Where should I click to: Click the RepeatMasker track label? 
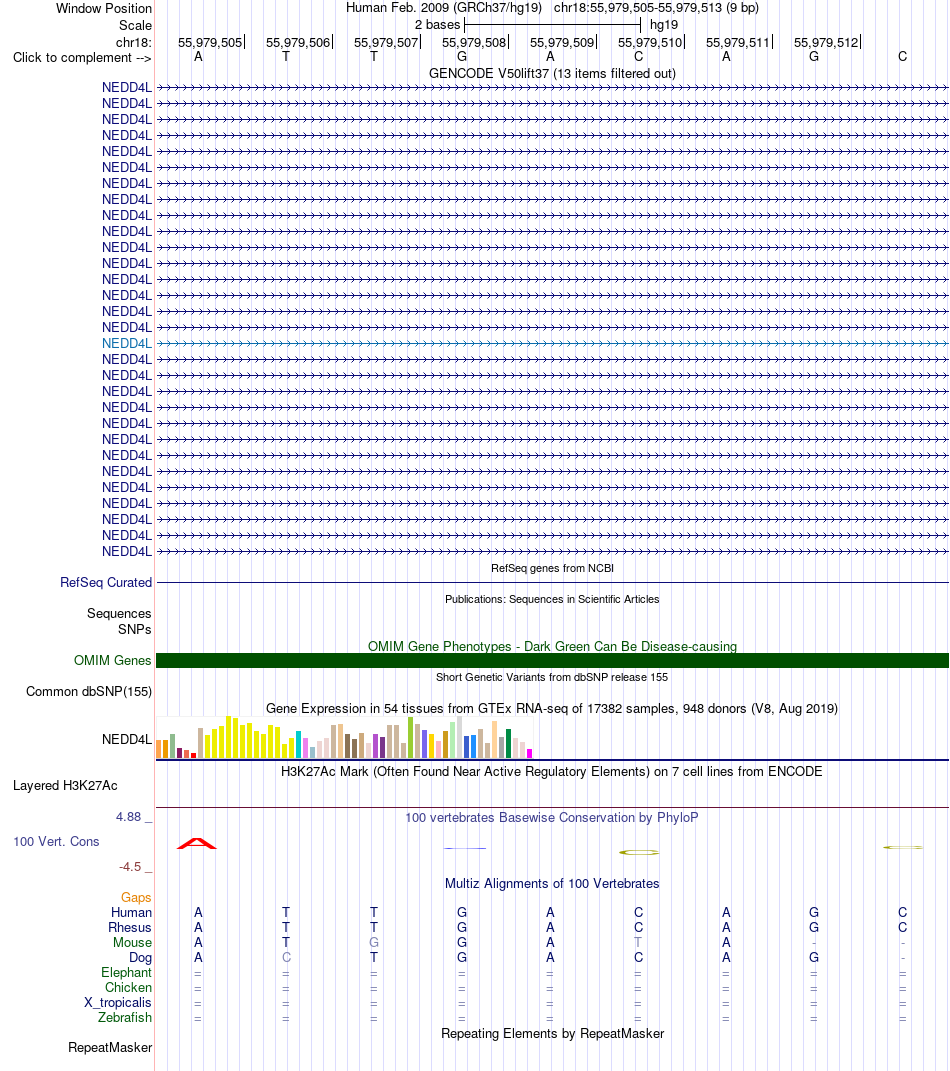point(110,1048)
